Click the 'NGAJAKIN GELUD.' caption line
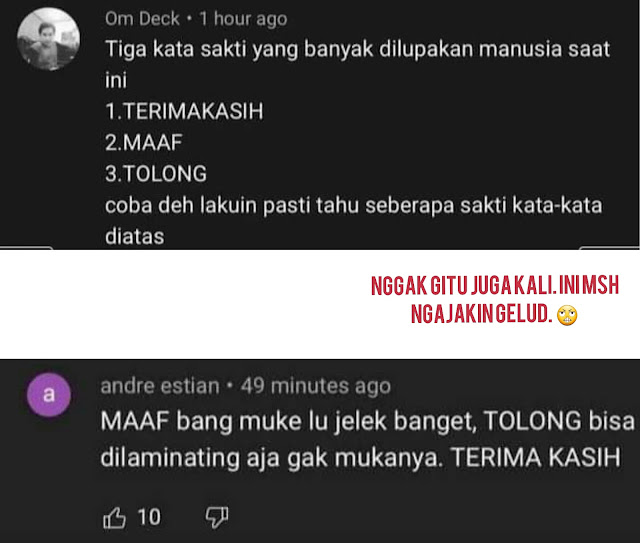The height and width of the screenshot is (543, 640). point(481,314)
